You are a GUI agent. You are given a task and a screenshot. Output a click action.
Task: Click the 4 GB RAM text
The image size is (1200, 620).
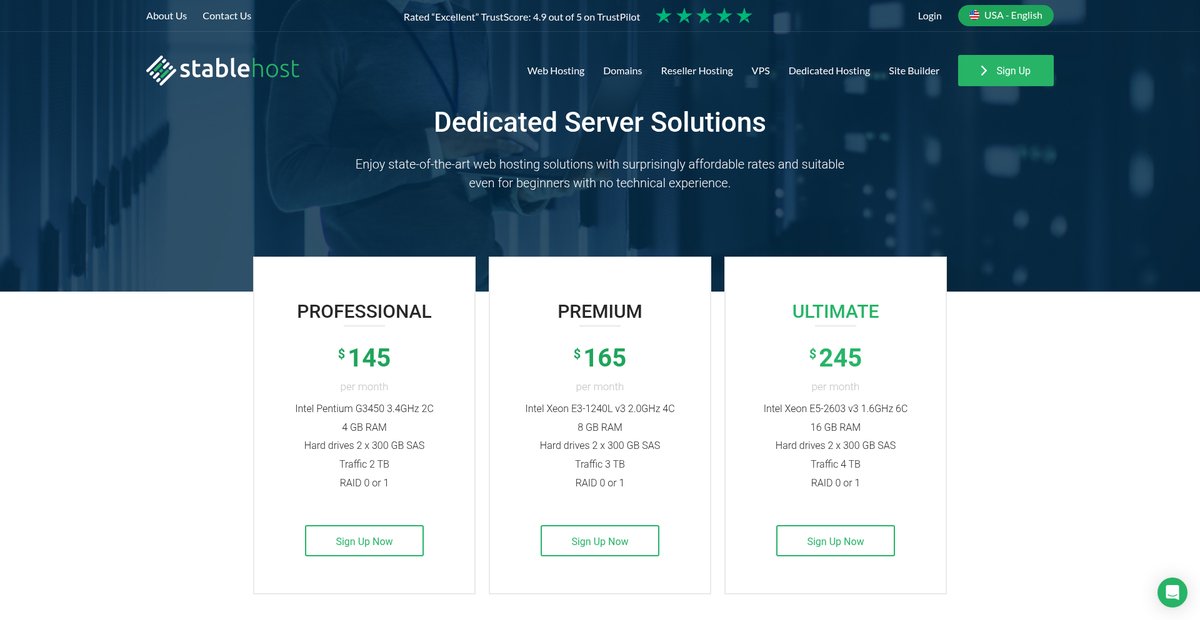pyautogui.click(x=364, y=427)
